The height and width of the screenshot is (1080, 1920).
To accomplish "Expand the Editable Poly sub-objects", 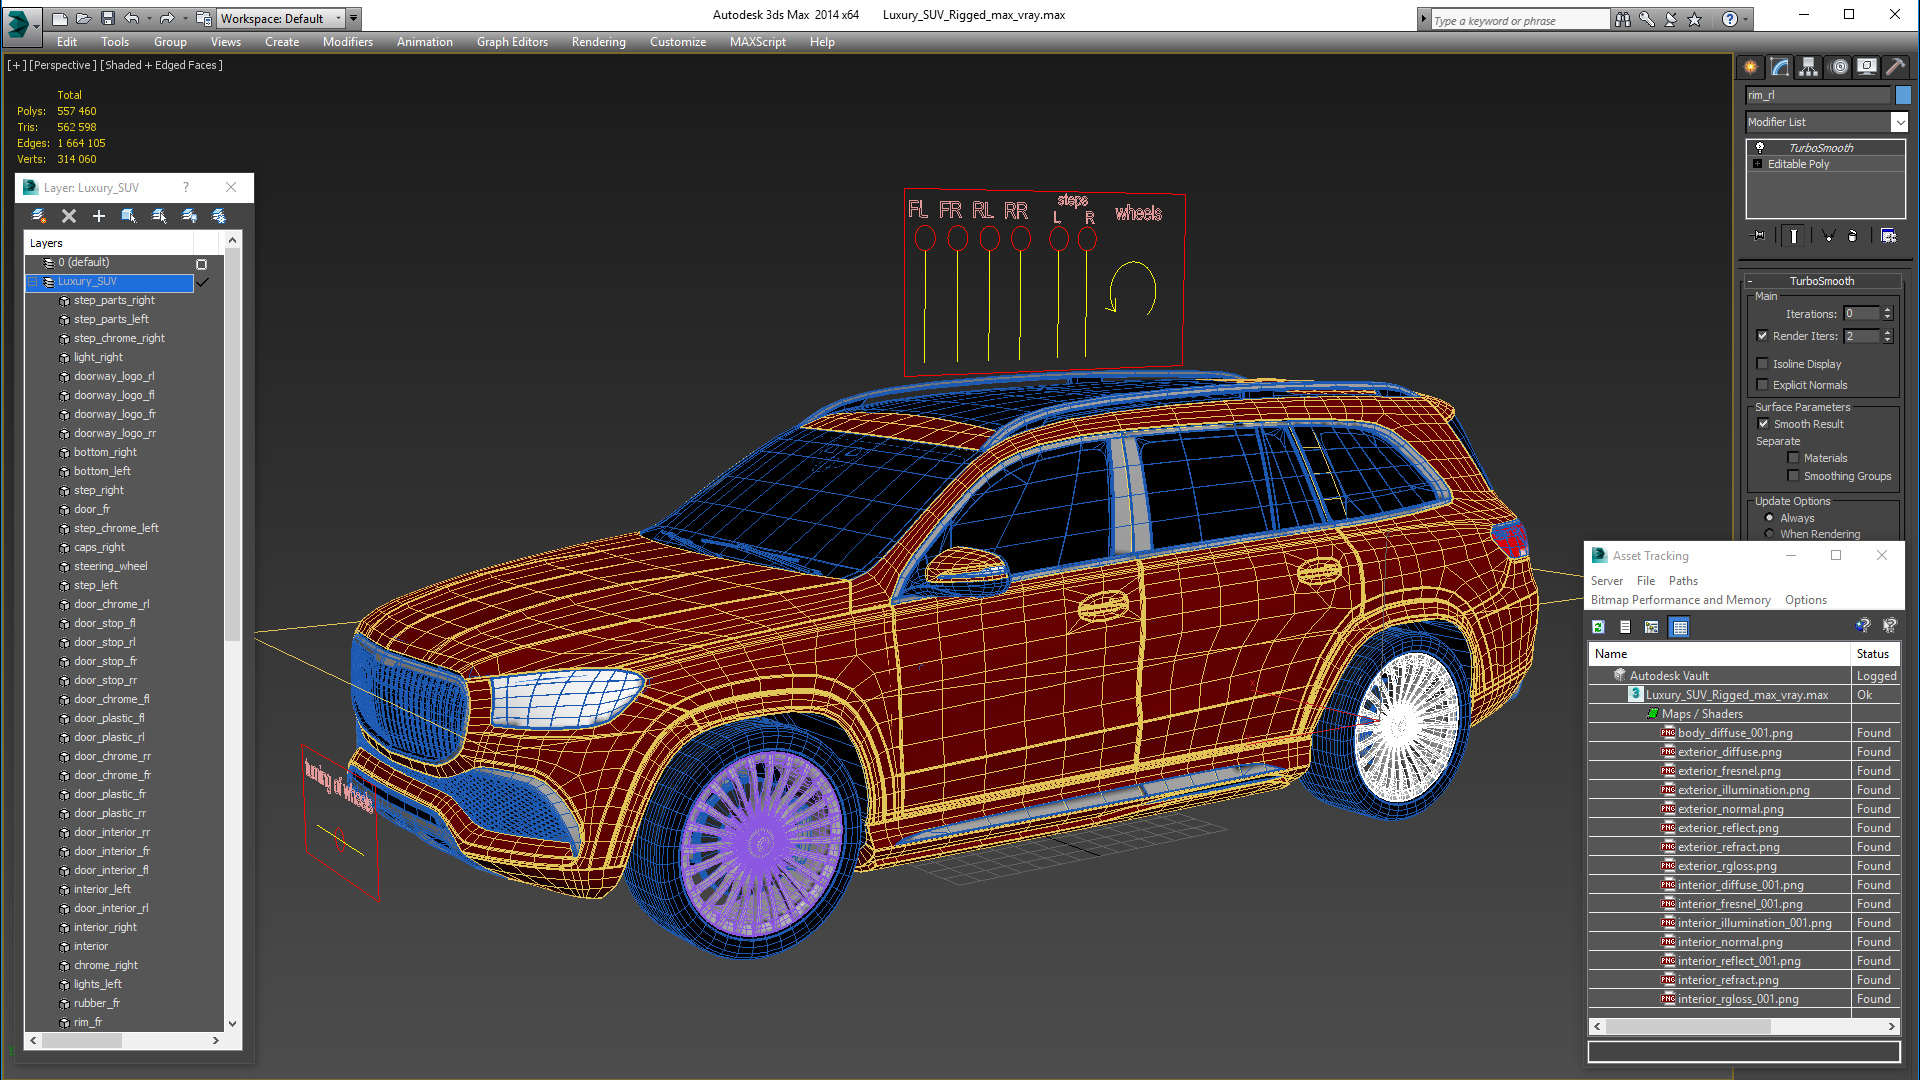I will 1757,164.
